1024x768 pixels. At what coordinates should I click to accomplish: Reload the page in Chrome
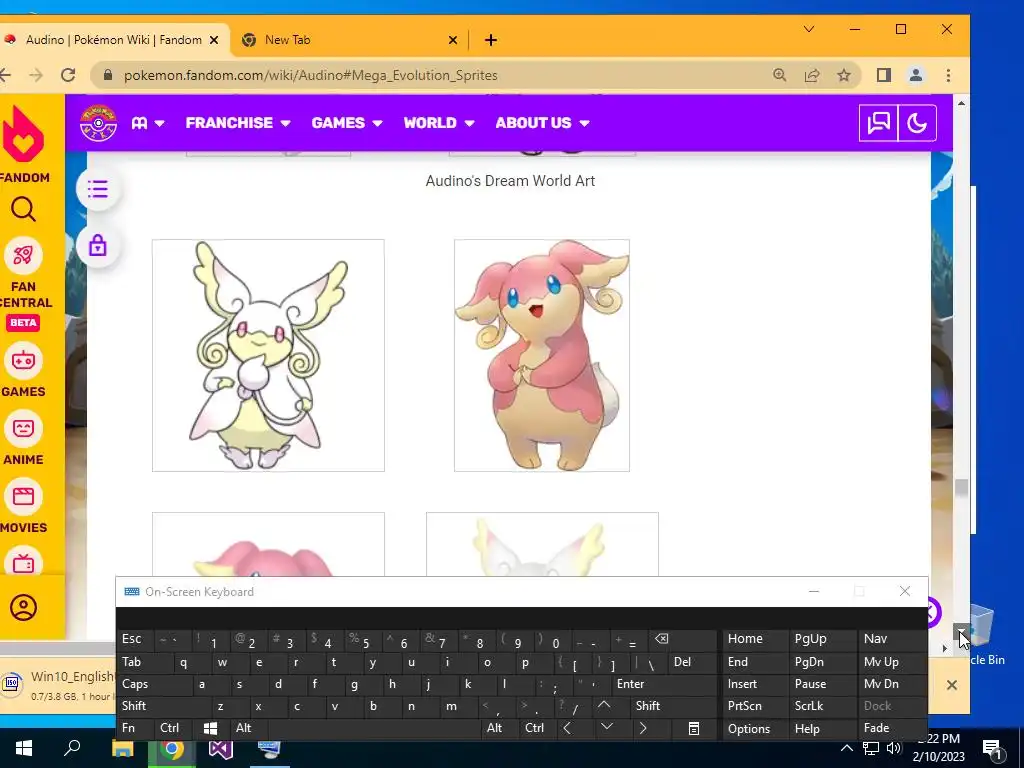click(68, 75)
